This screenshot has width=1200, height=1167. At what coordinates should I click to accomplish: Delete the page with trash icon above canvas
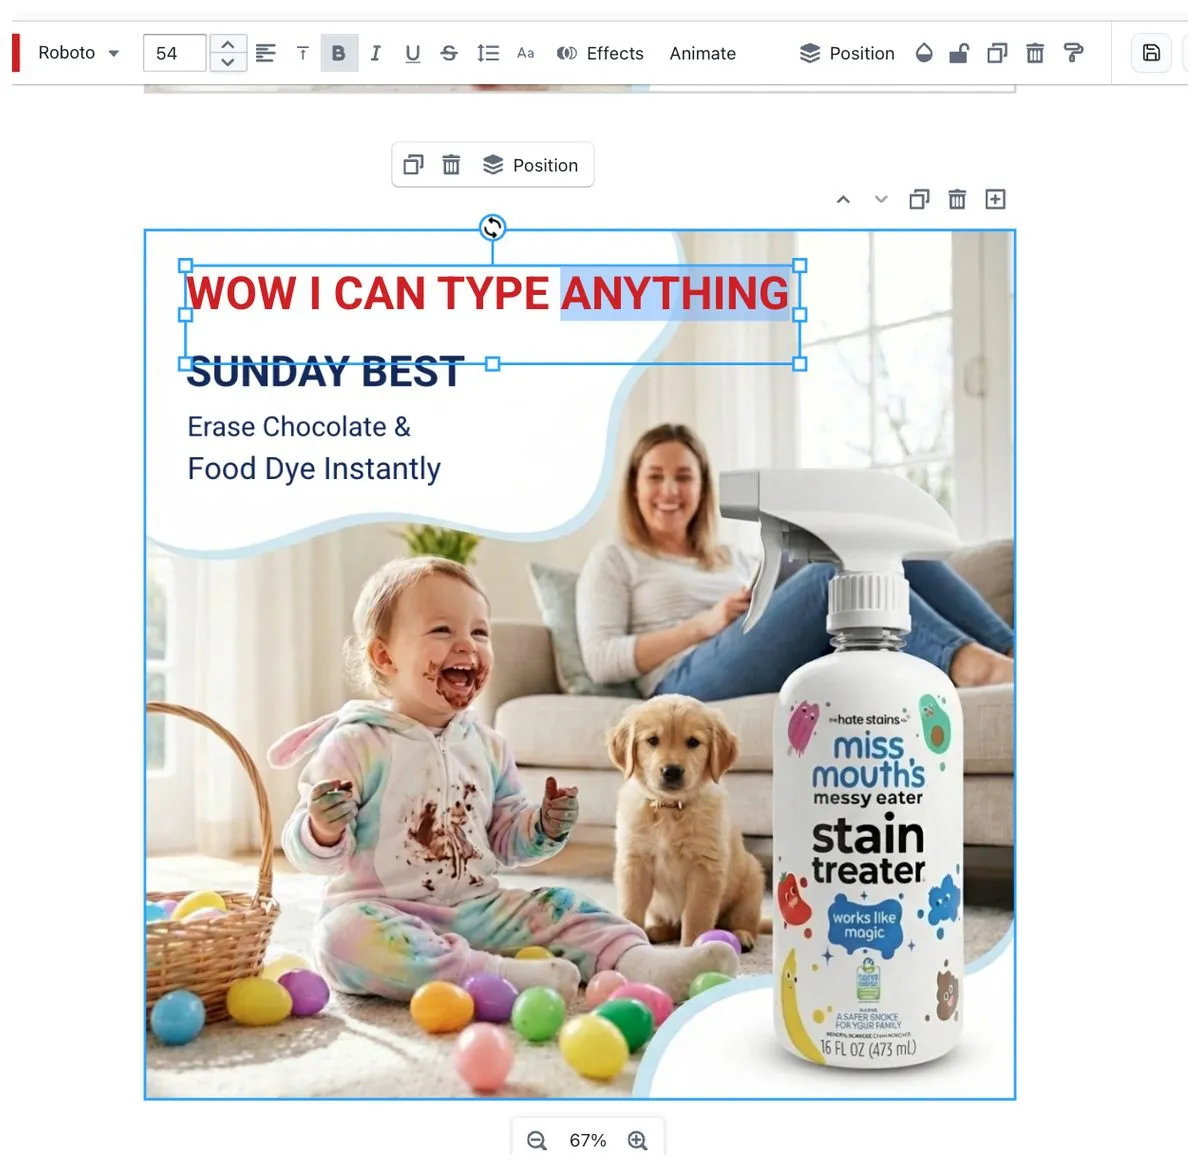point(957,199)
